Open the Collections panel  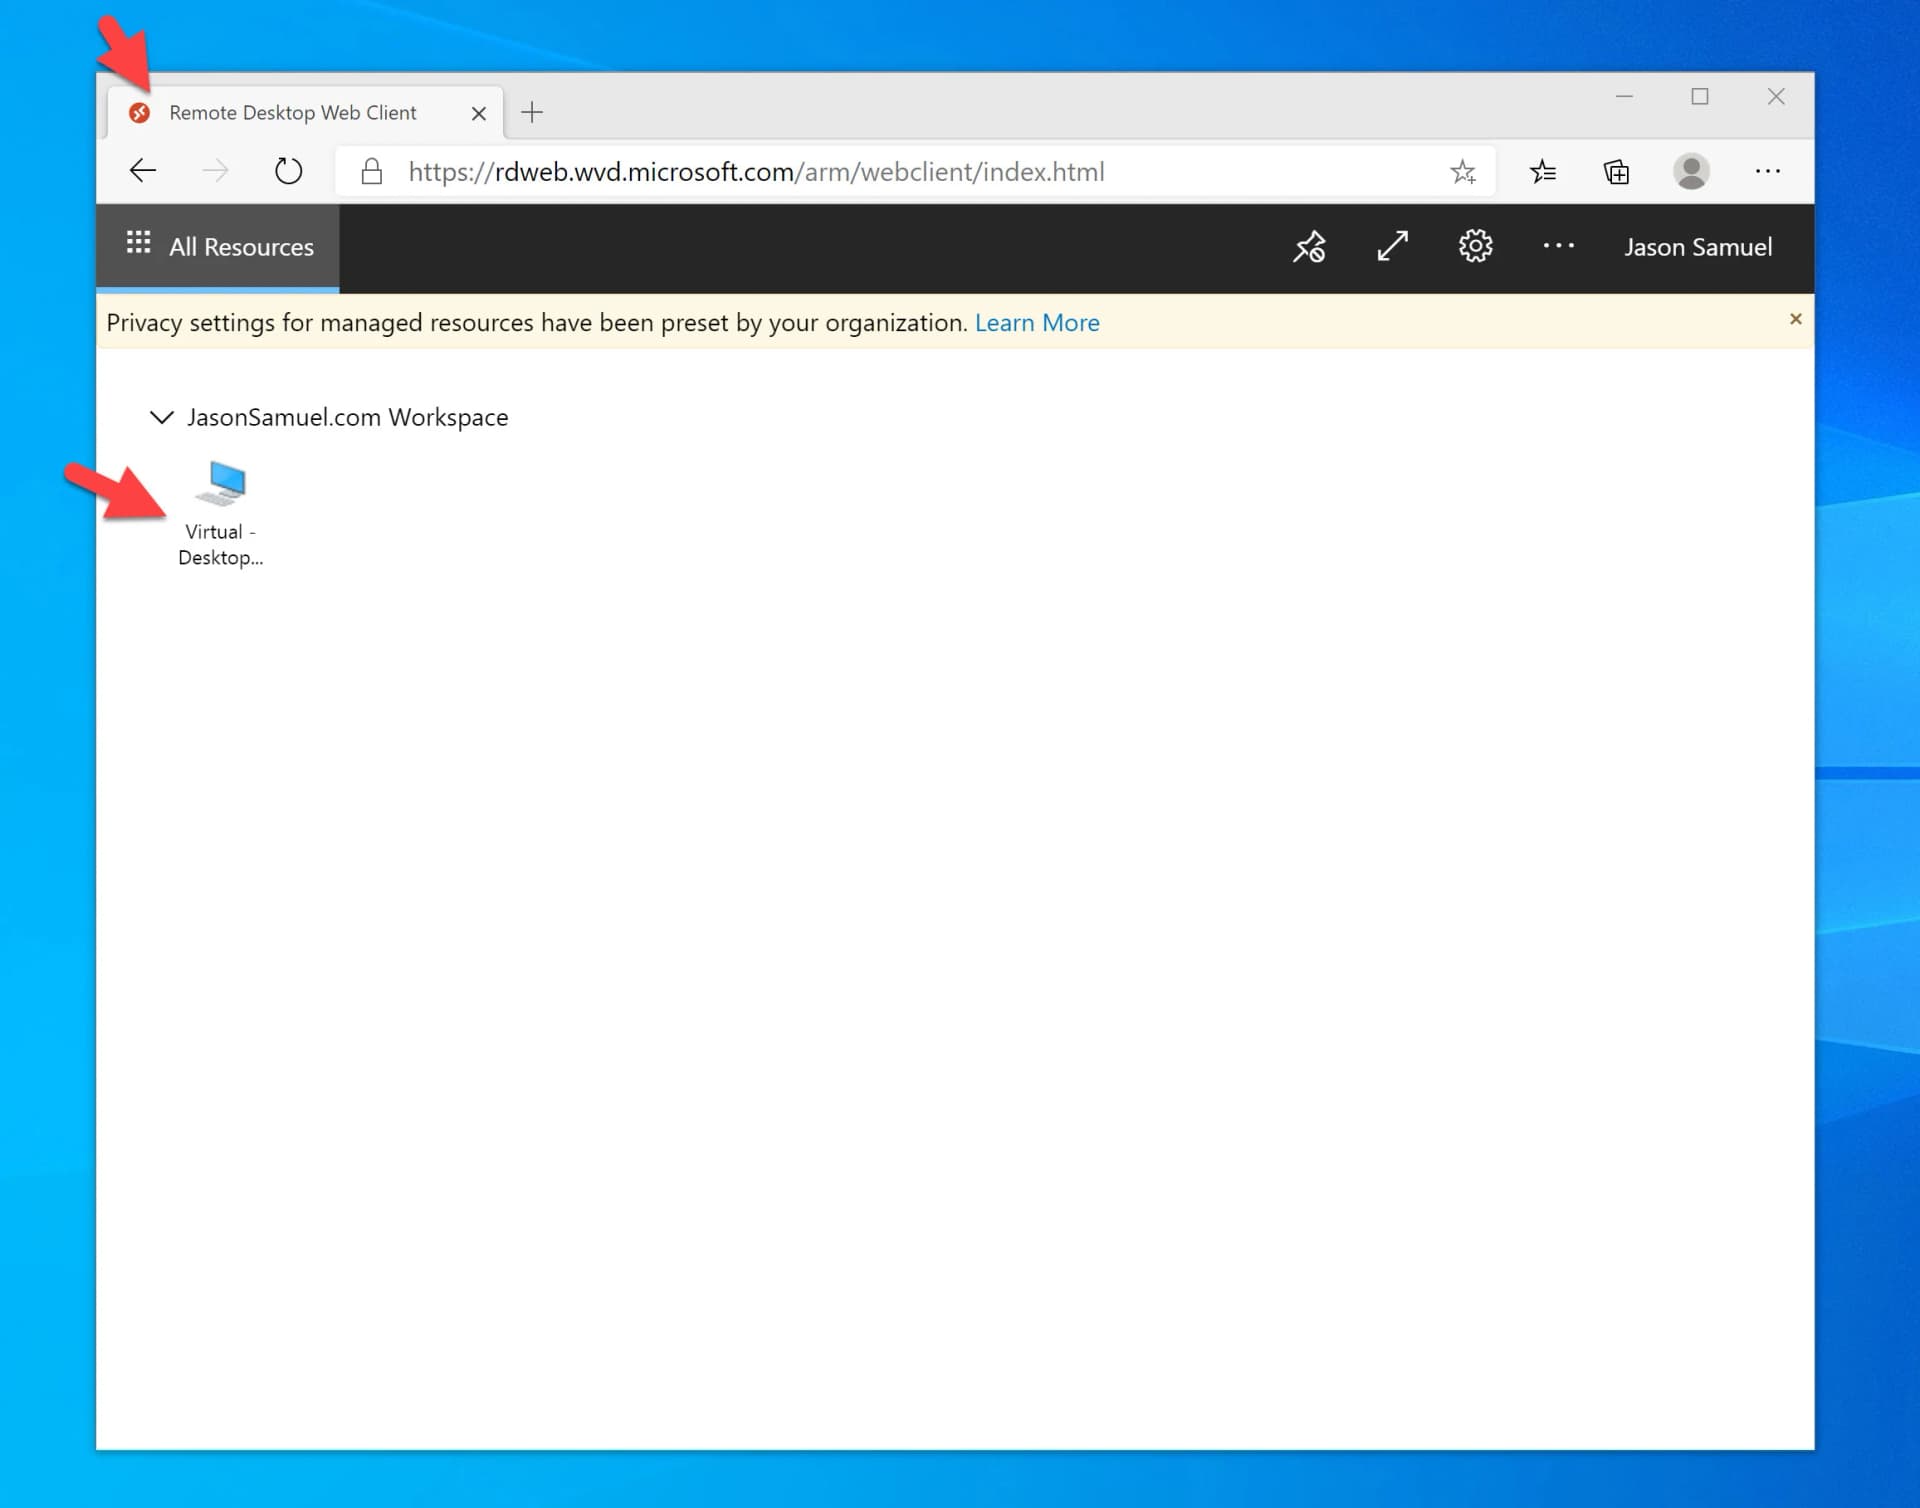click(1616, 172)
